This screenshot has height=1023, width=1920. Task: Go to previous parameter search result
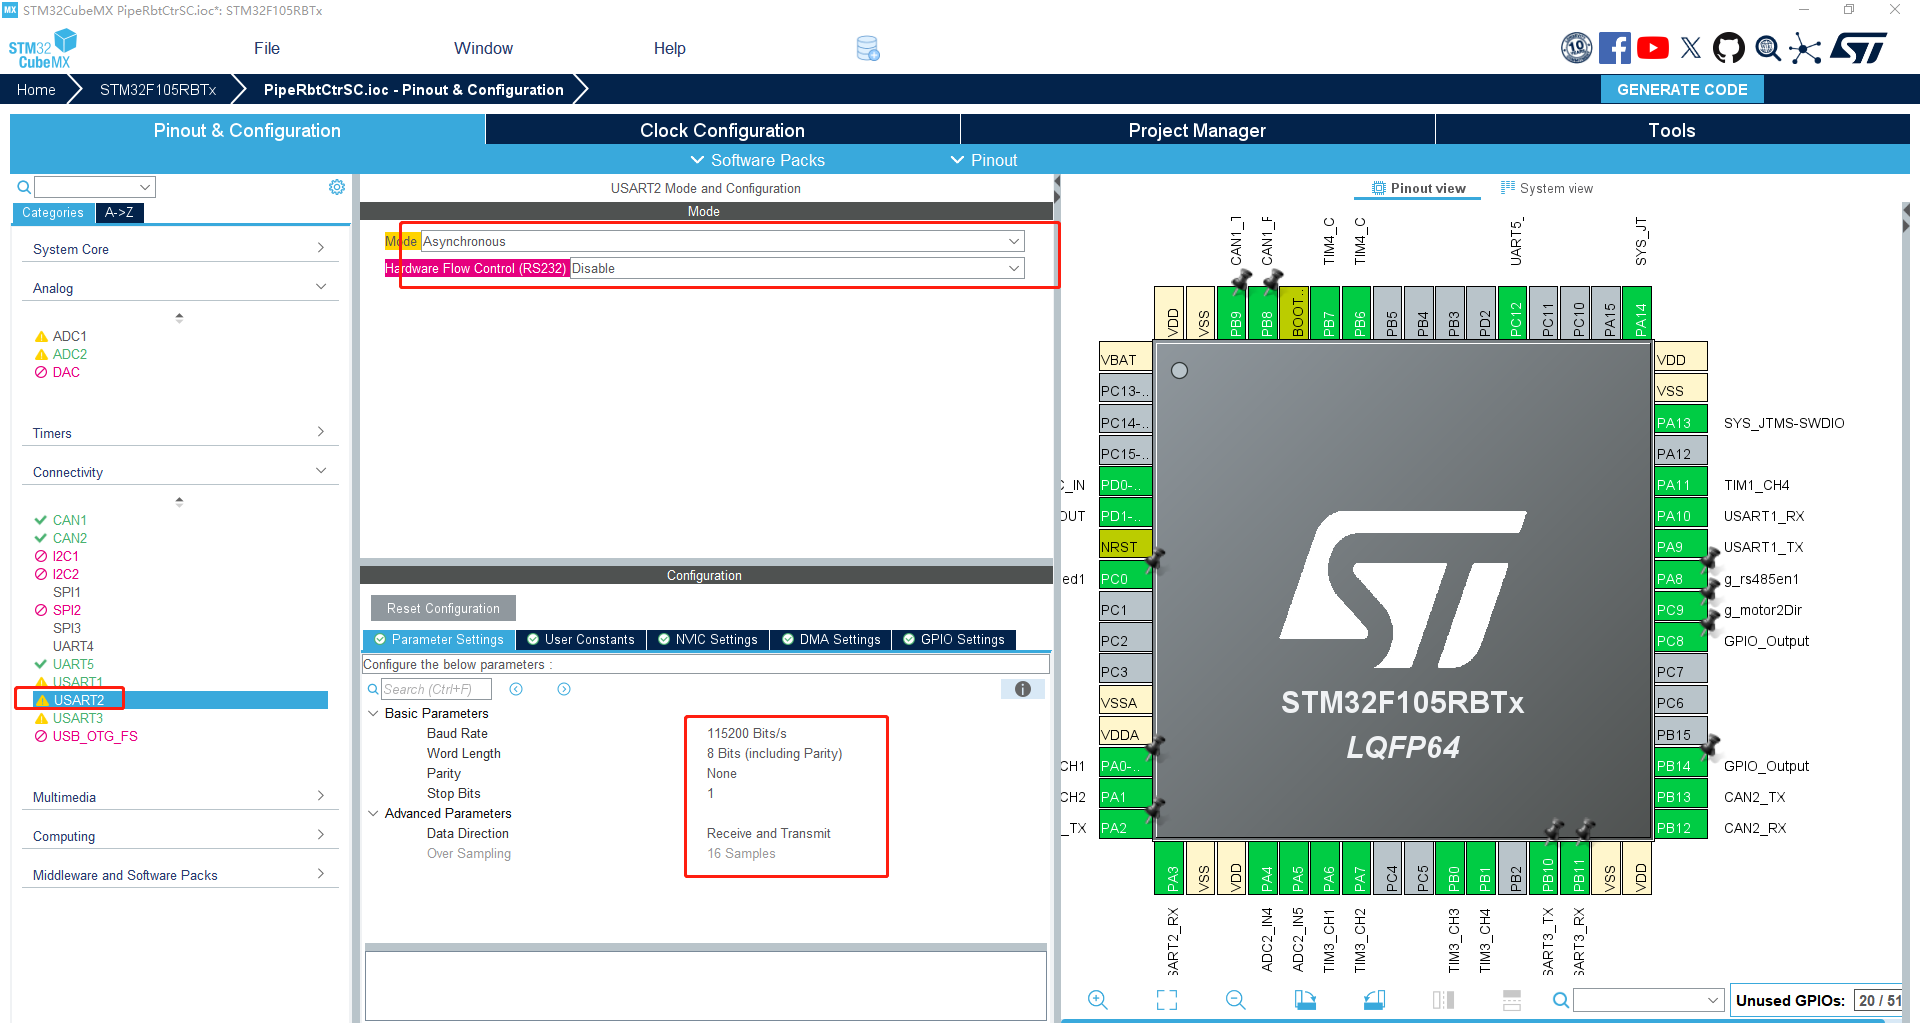click(x=516, y=689)
